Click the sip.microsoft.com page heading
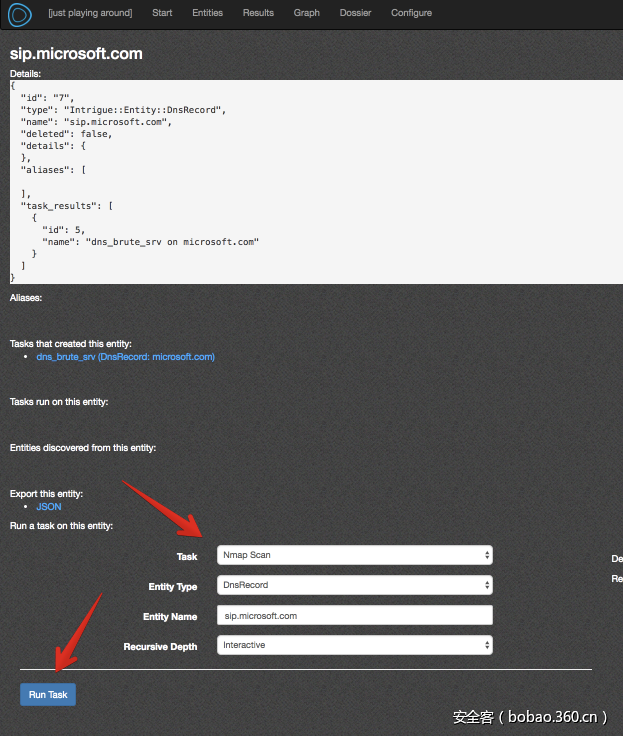623x736 pixels. (76, 54)
